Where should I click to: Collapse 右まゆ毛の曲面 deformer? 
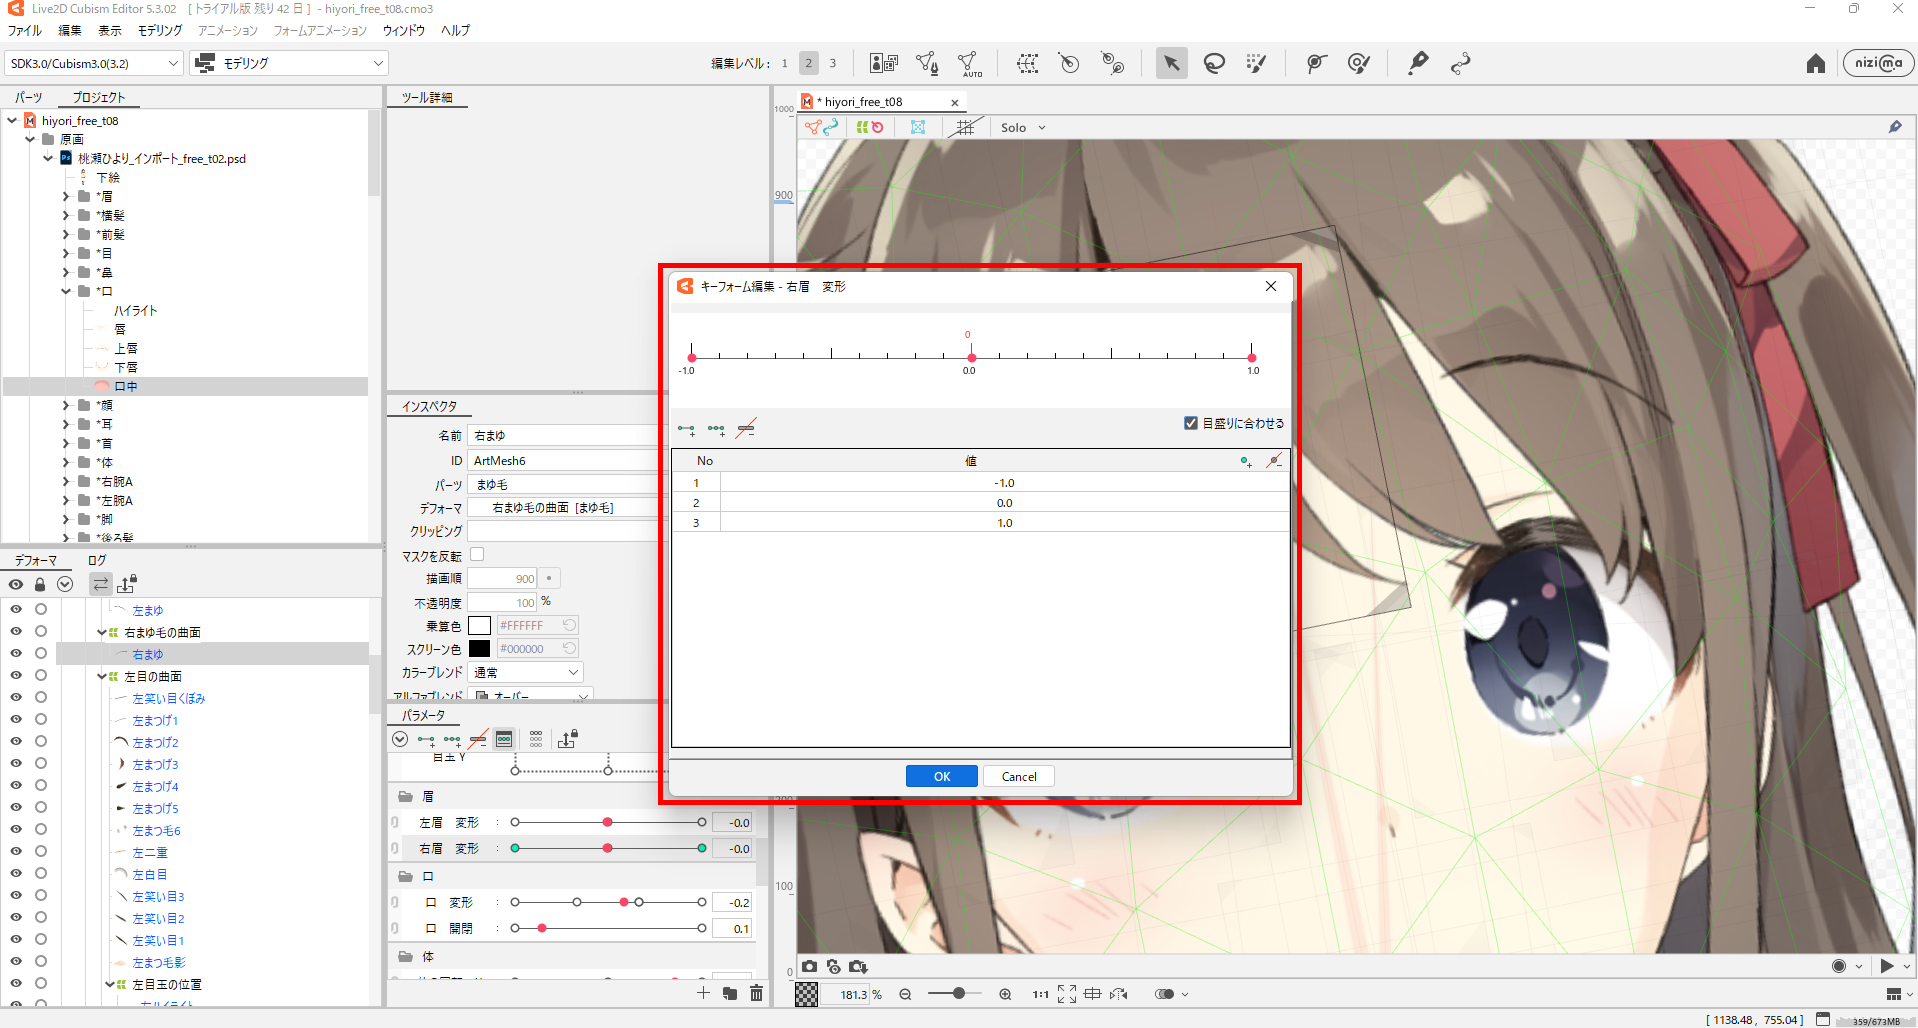click(102, 632)
